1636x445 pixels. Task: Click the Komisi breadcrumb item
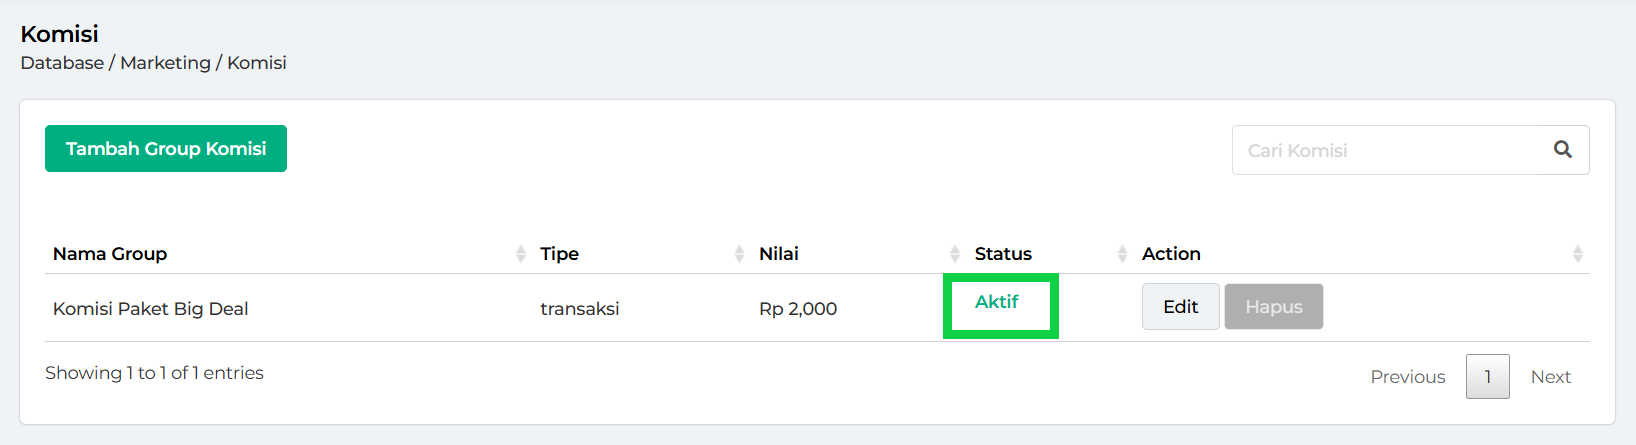click(256, 63)
